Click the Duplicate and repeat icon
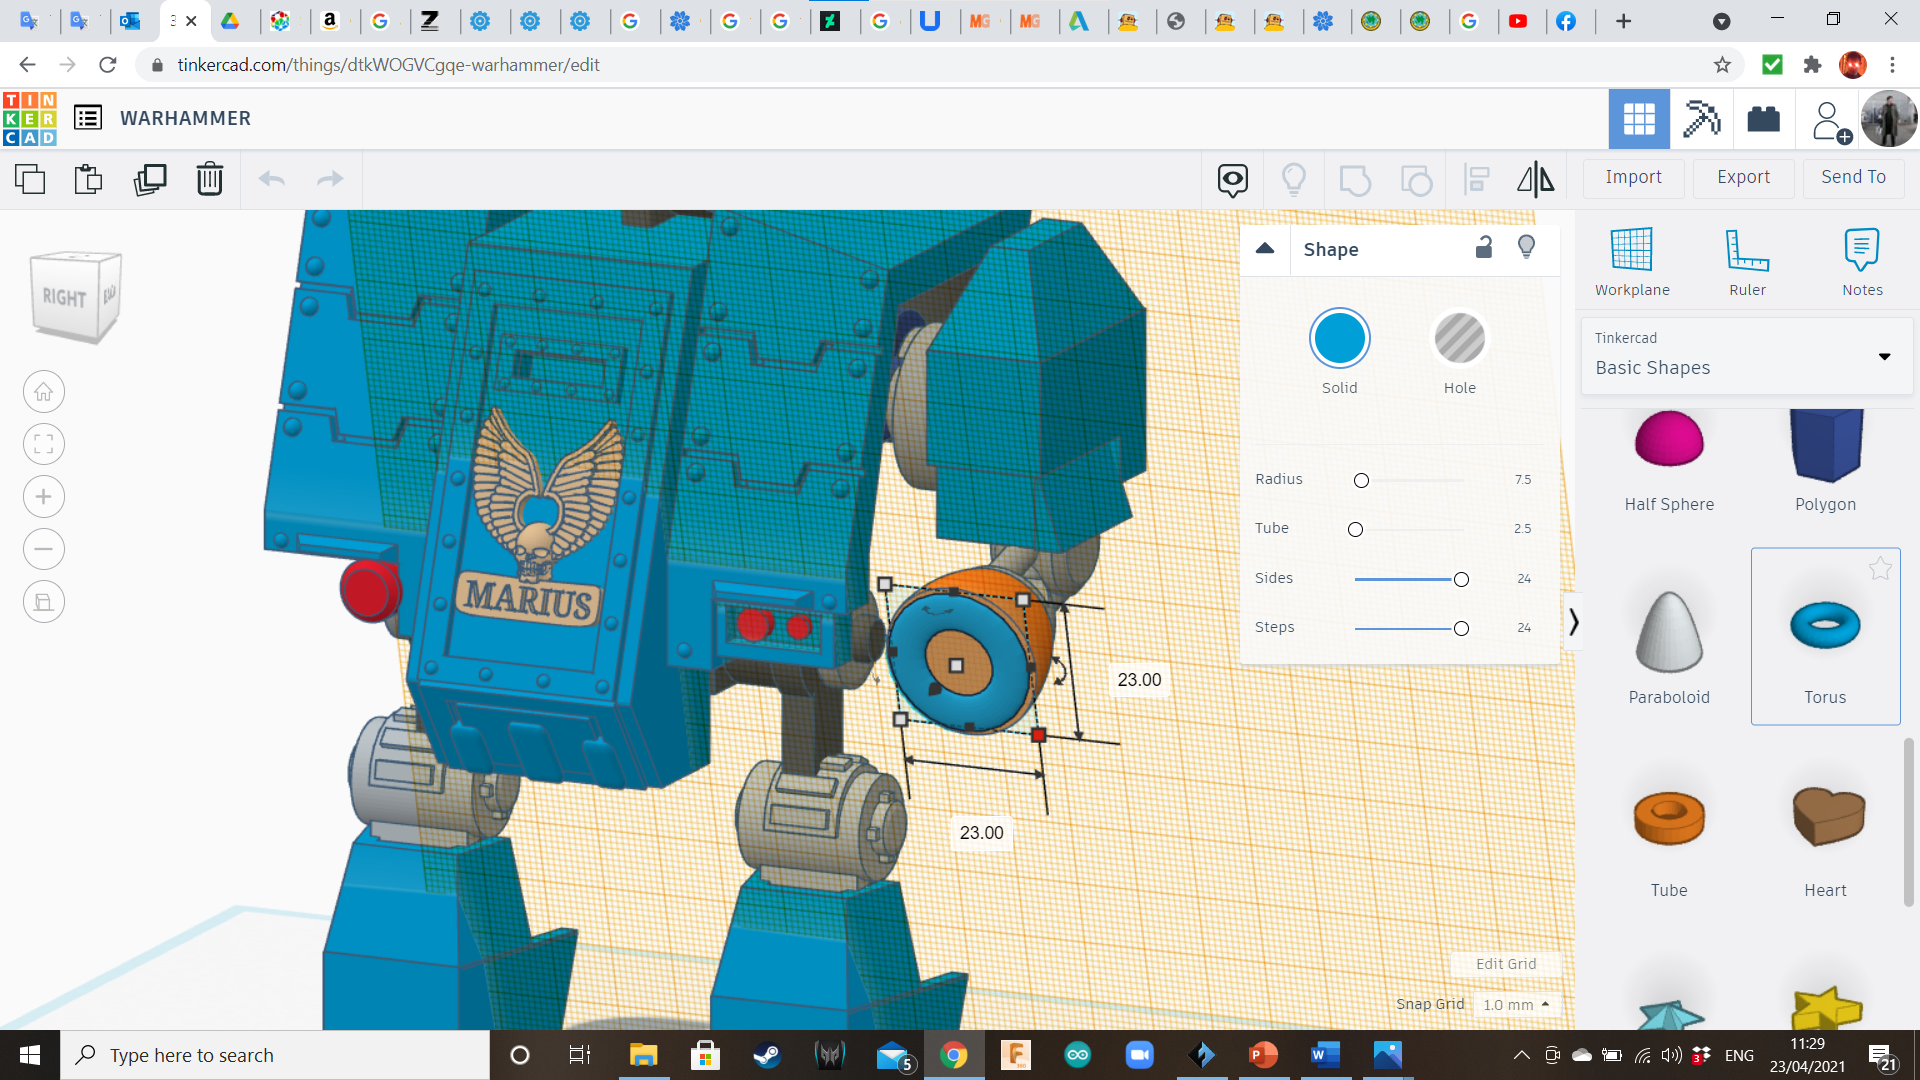 click(x=150, y=180)
